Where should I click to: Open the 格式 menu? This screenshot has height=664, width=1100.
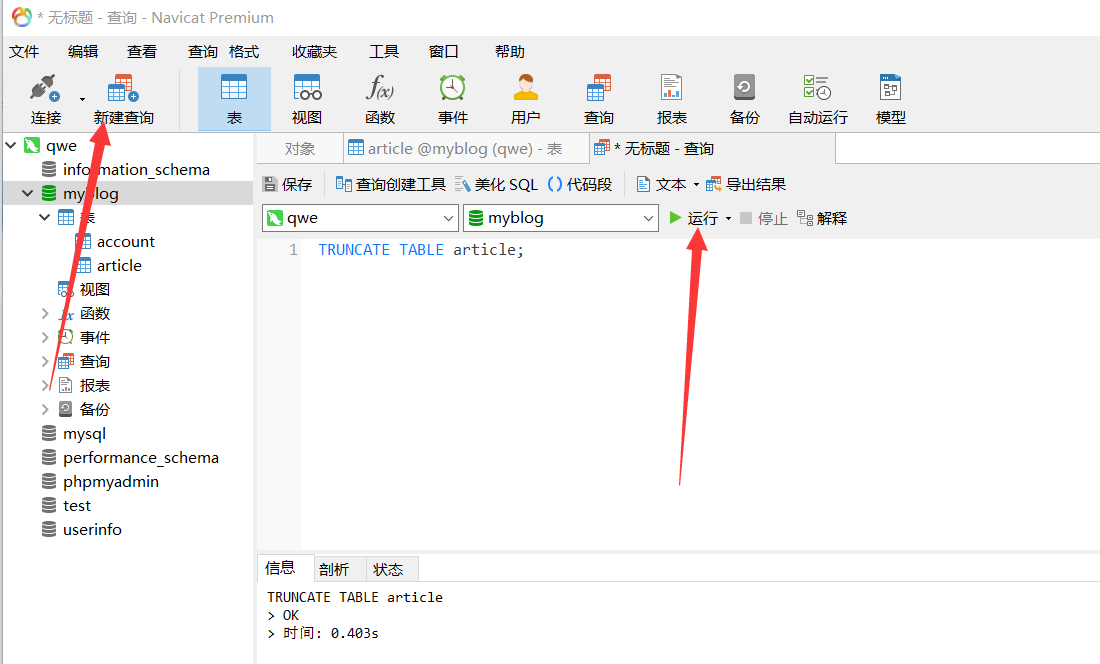(244, 51)
